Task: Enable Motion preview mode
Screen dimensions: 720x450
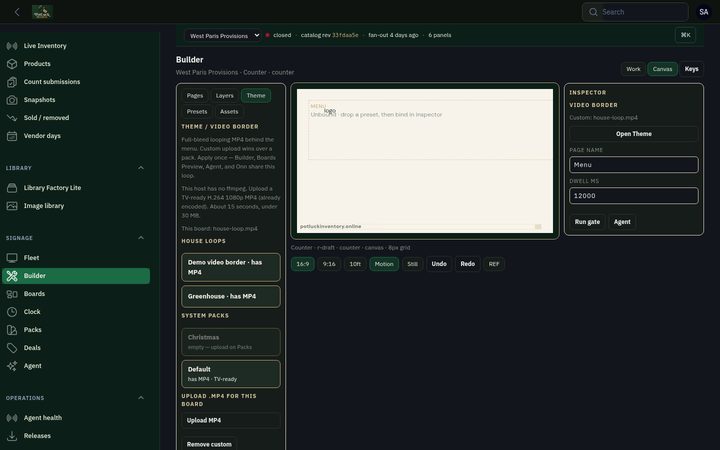Action: tap(384, 264)
